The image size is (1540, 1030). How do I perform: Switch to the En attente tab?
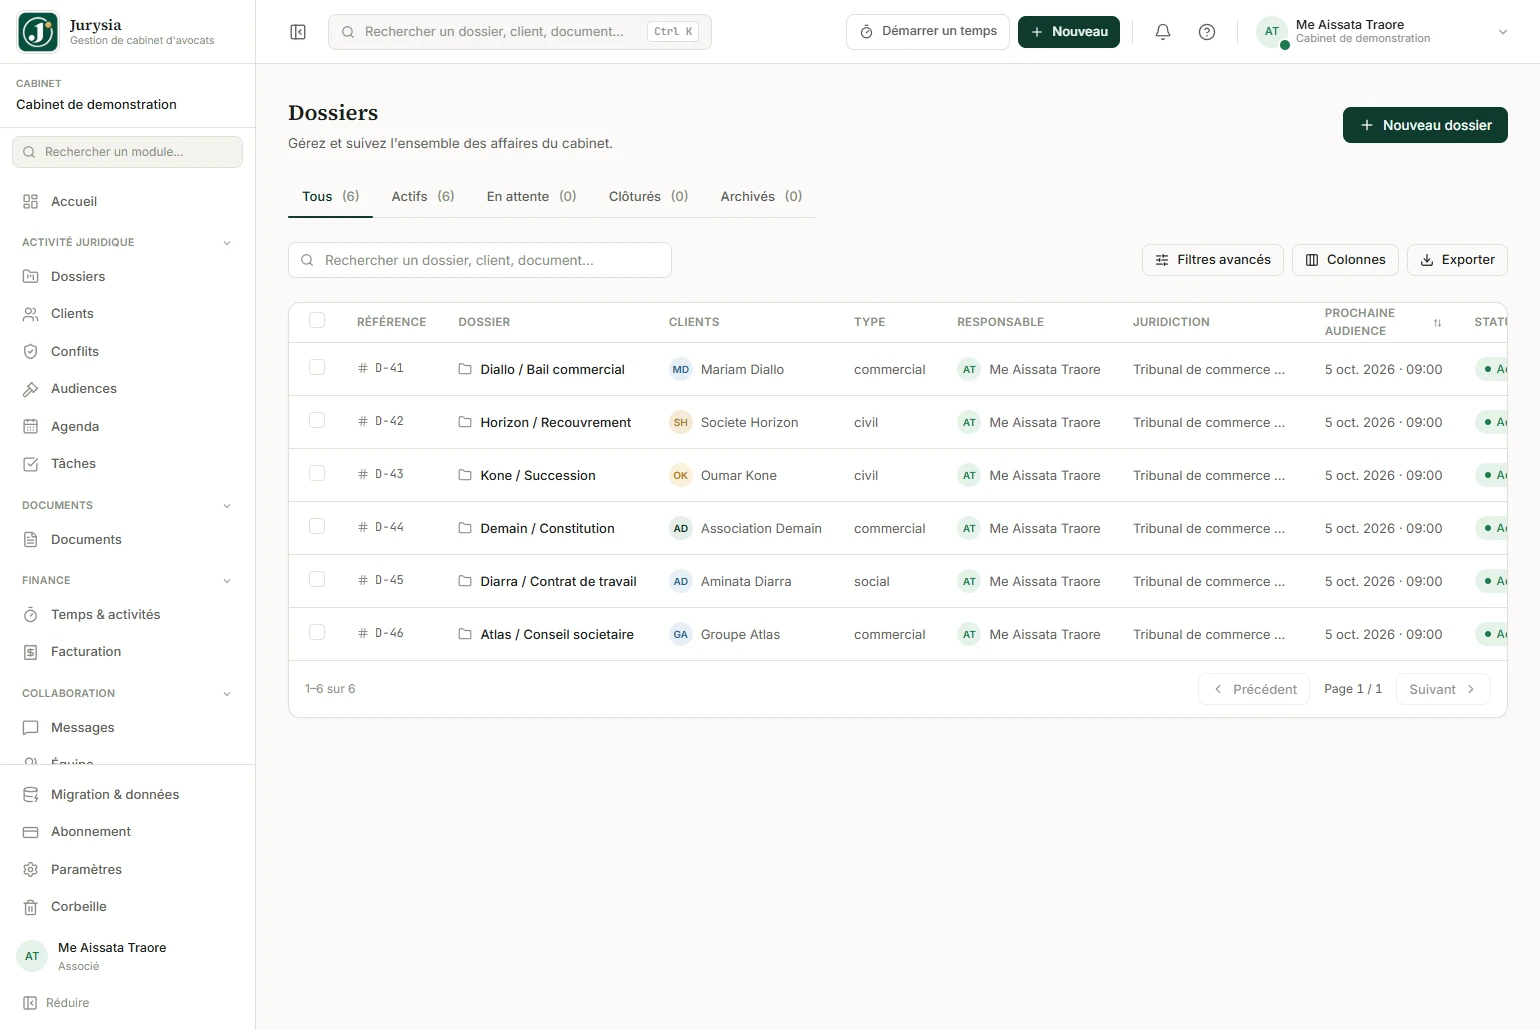[x=532, y=197]
